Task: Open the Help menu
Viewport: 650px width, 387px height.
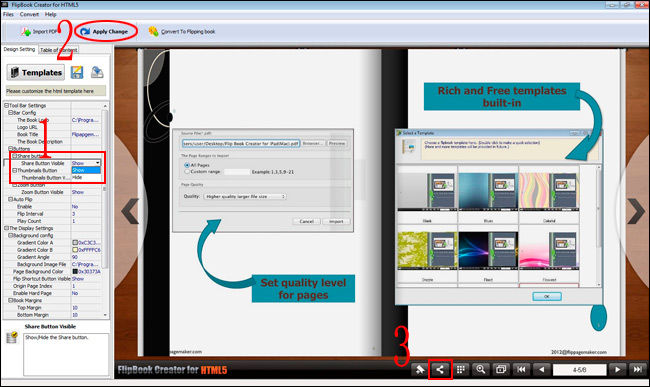Action: [x=51, y=14]
